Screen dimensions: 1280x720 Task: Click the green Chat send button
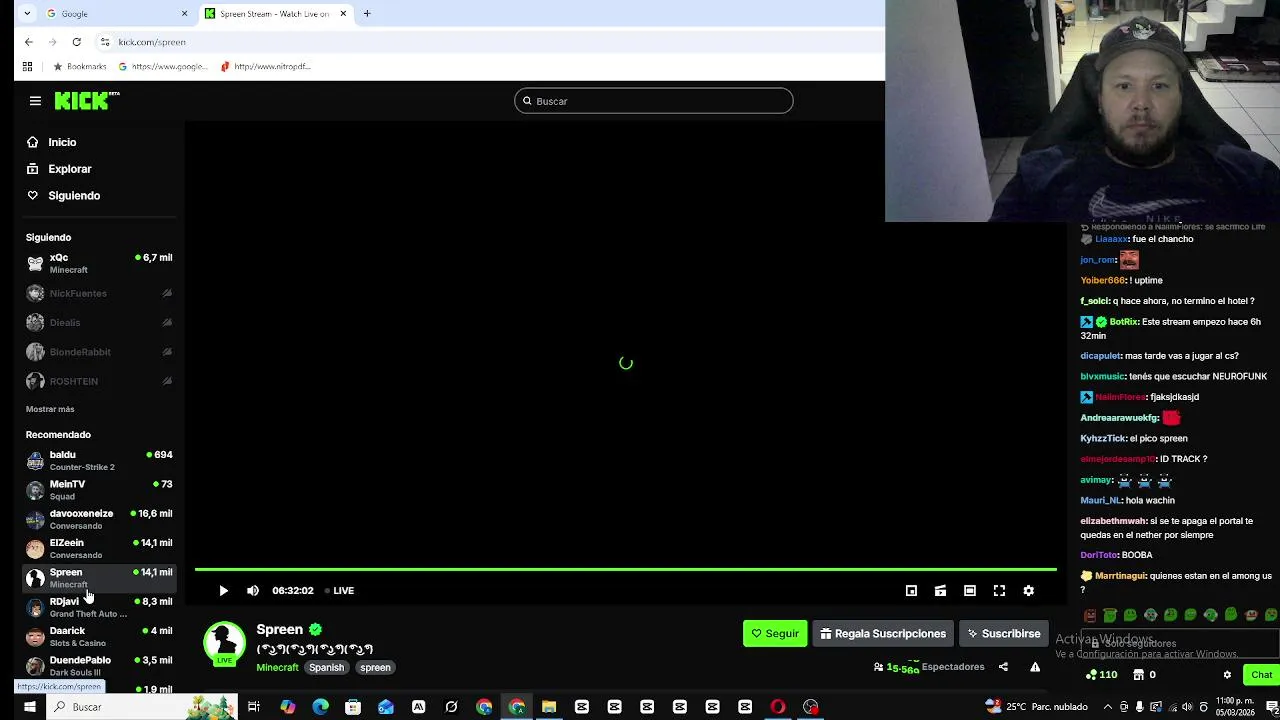[x=1261, y=675]
